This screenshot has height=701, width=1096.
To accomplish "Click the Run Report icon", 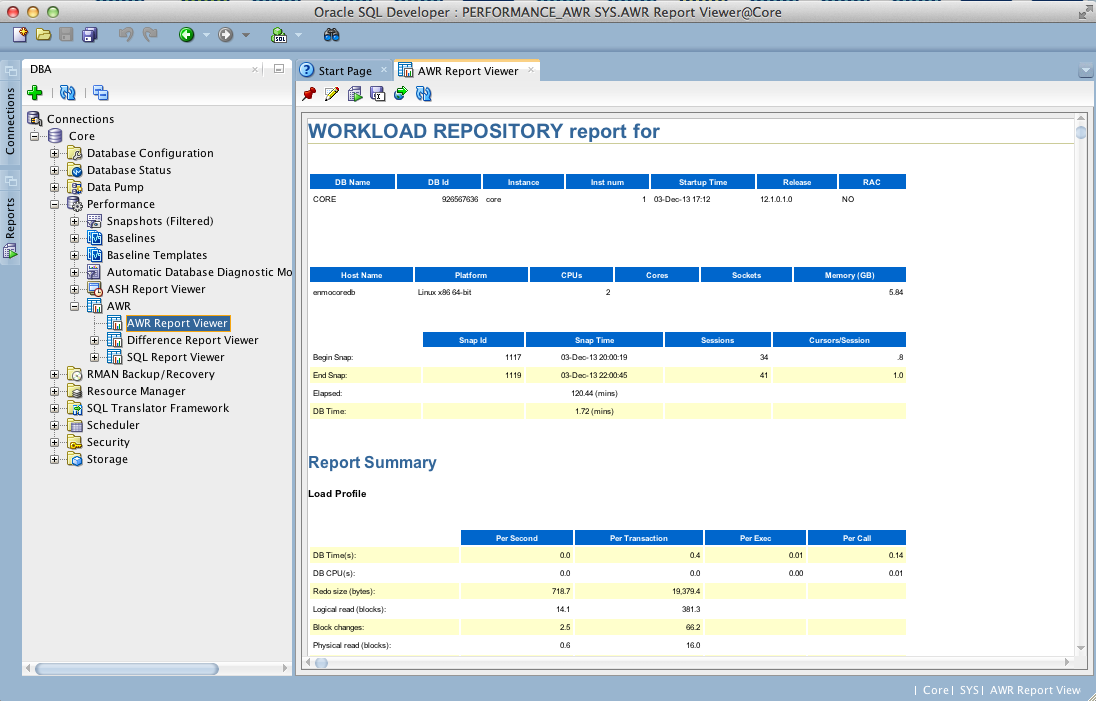I will [355, 93].
